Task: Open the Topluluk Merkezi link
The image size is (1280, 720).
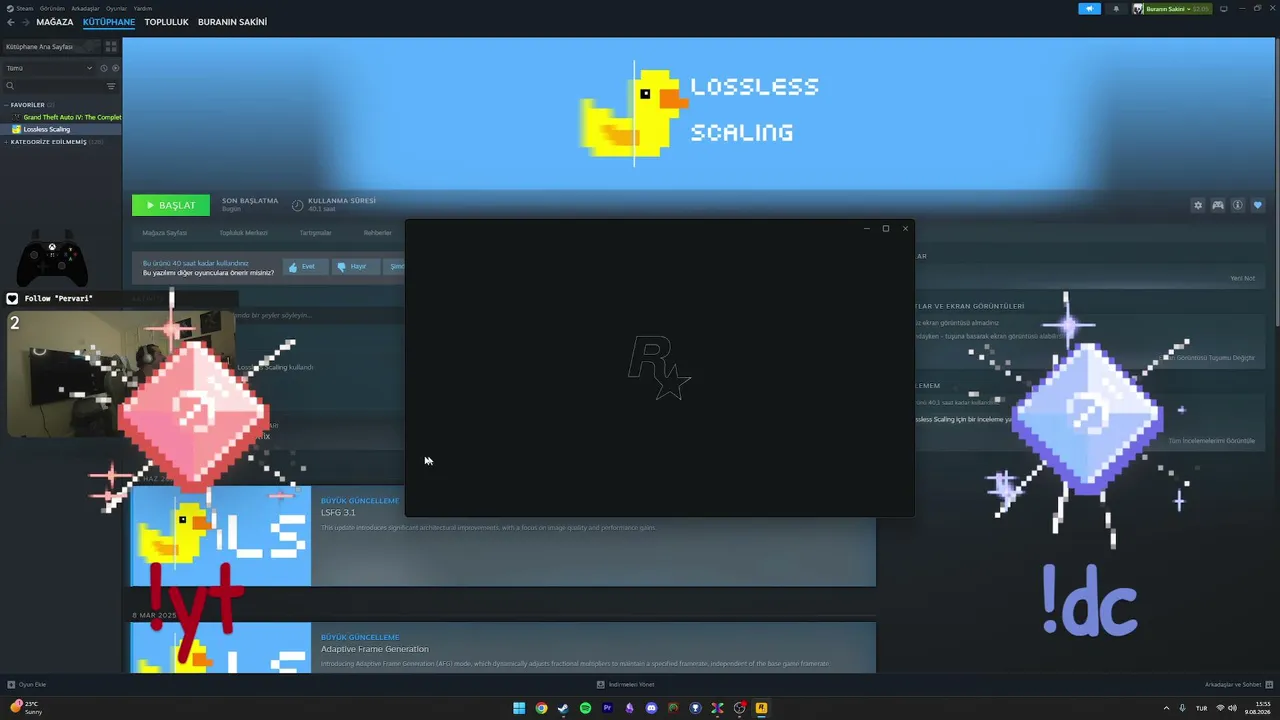Action: 243,233
